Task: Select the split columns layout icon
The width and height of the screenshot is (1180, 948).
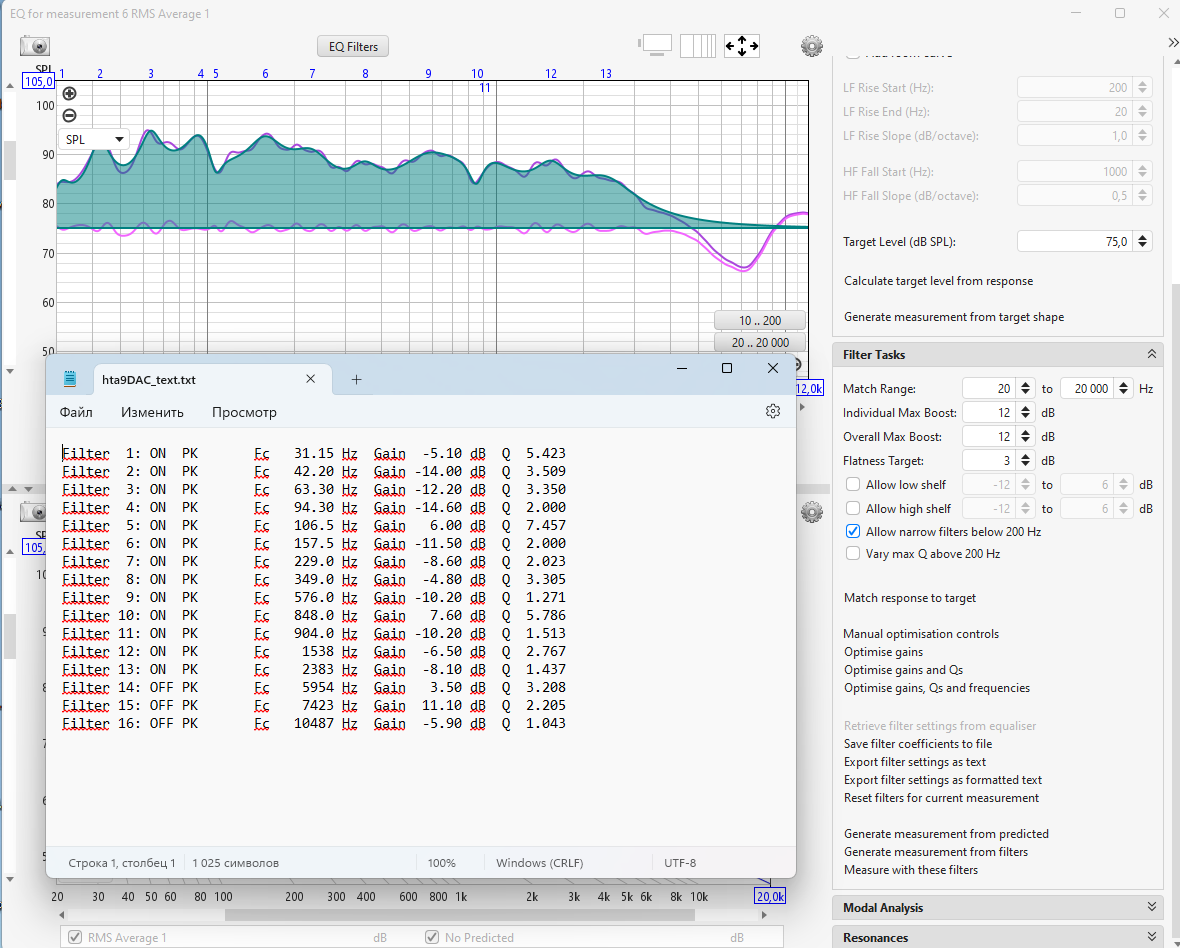Action: click(698, 45)
